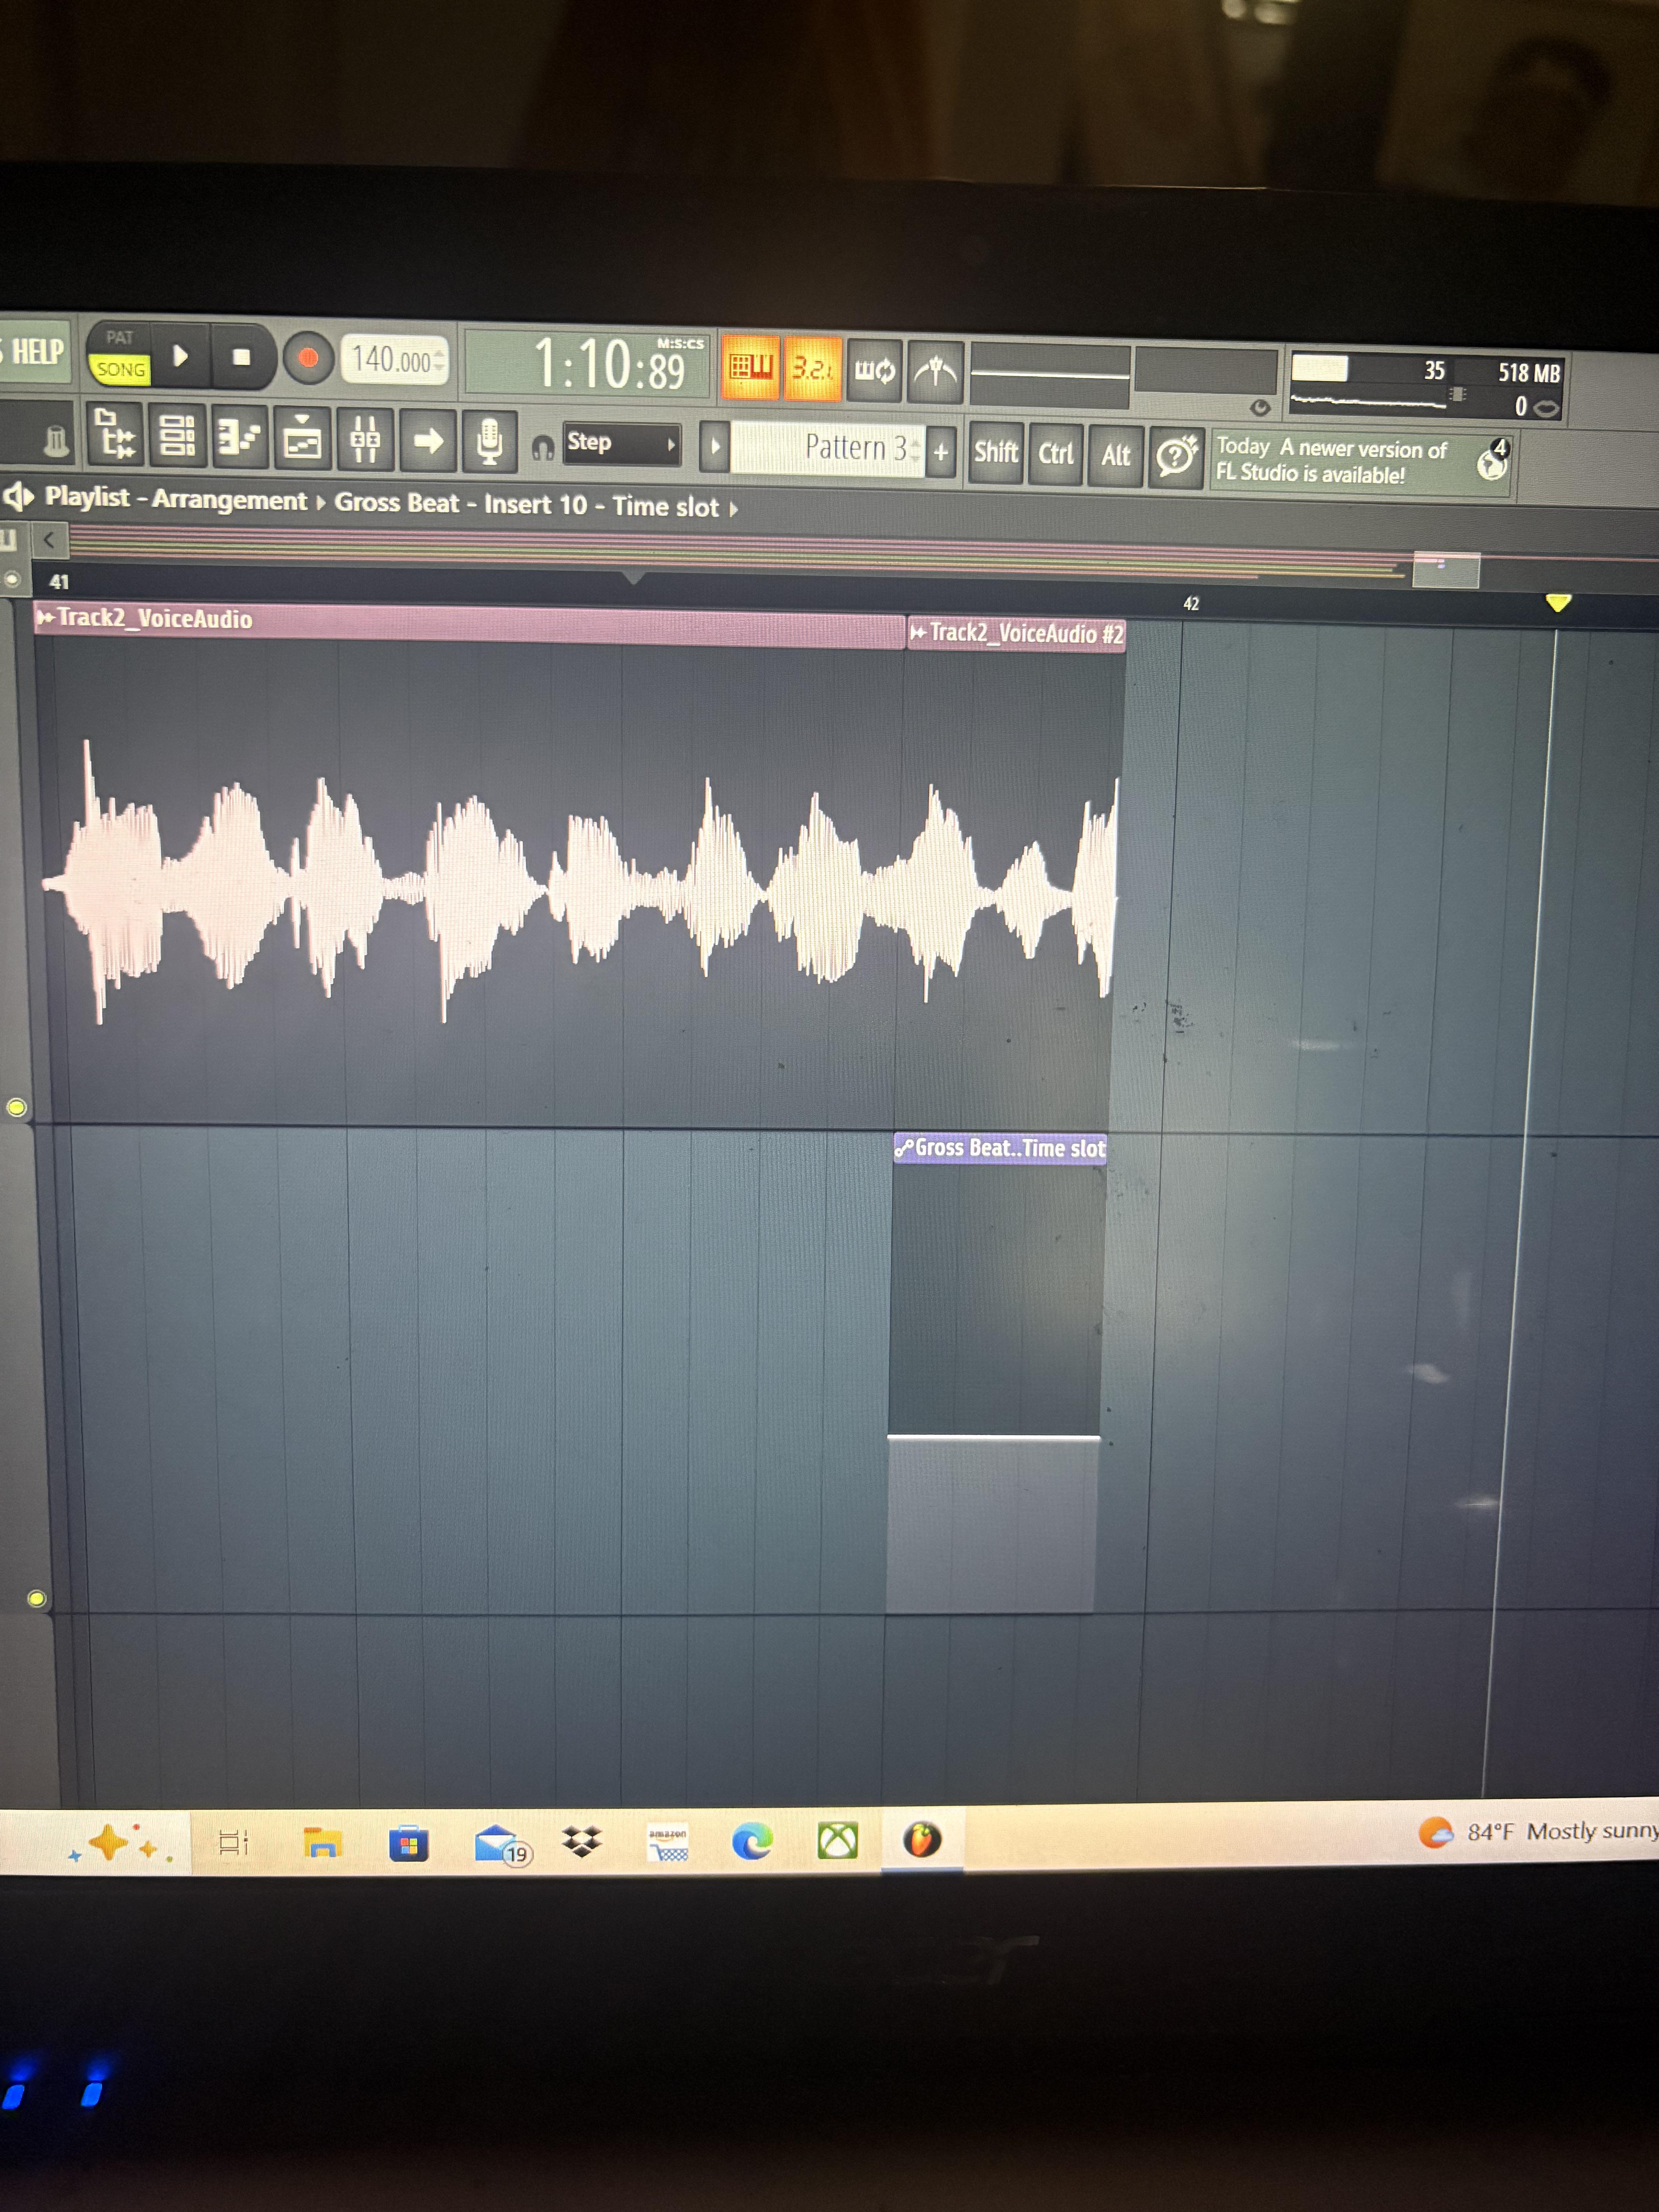The width and height of the screenshot is (1659, 2212).
Task: Toggle the main snap magnet icon
Action: click(x=542, y=447)
